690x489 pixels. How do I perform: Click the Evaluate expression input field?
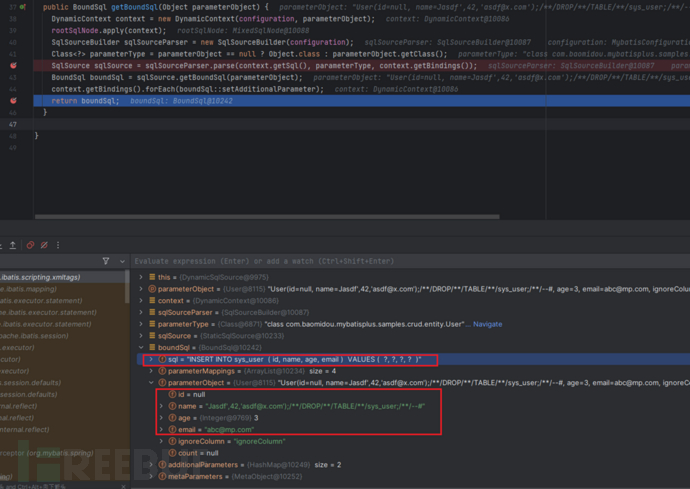[400, 261]
